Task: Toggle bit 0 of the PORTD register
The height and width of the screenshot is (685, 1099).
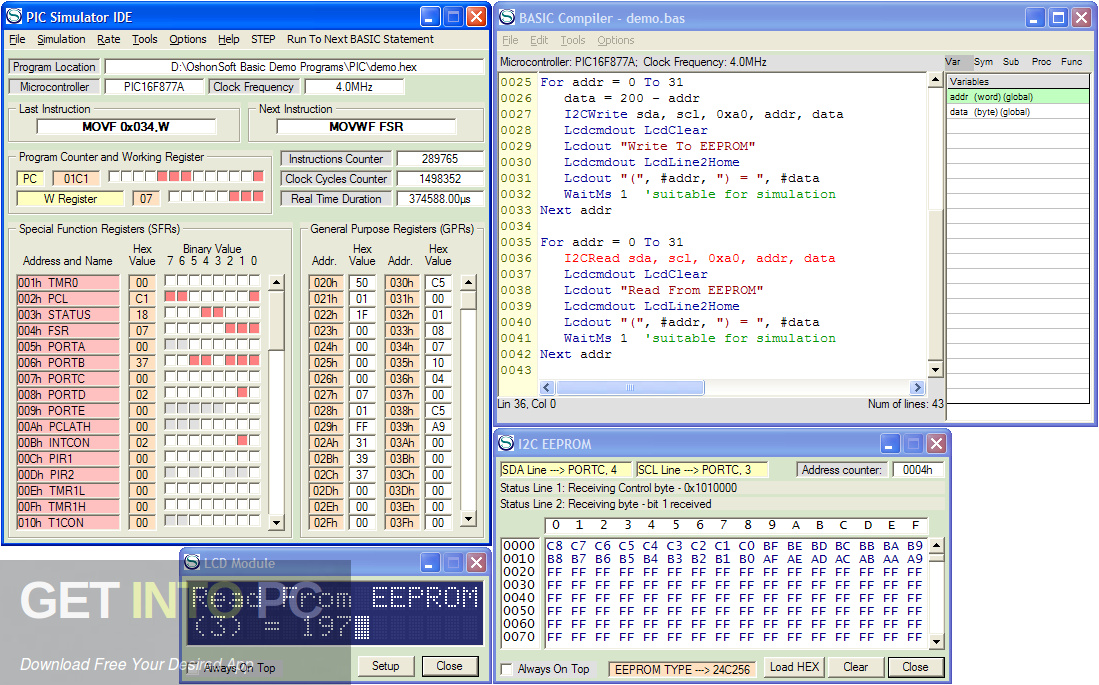Action: [x=254, y=393]
